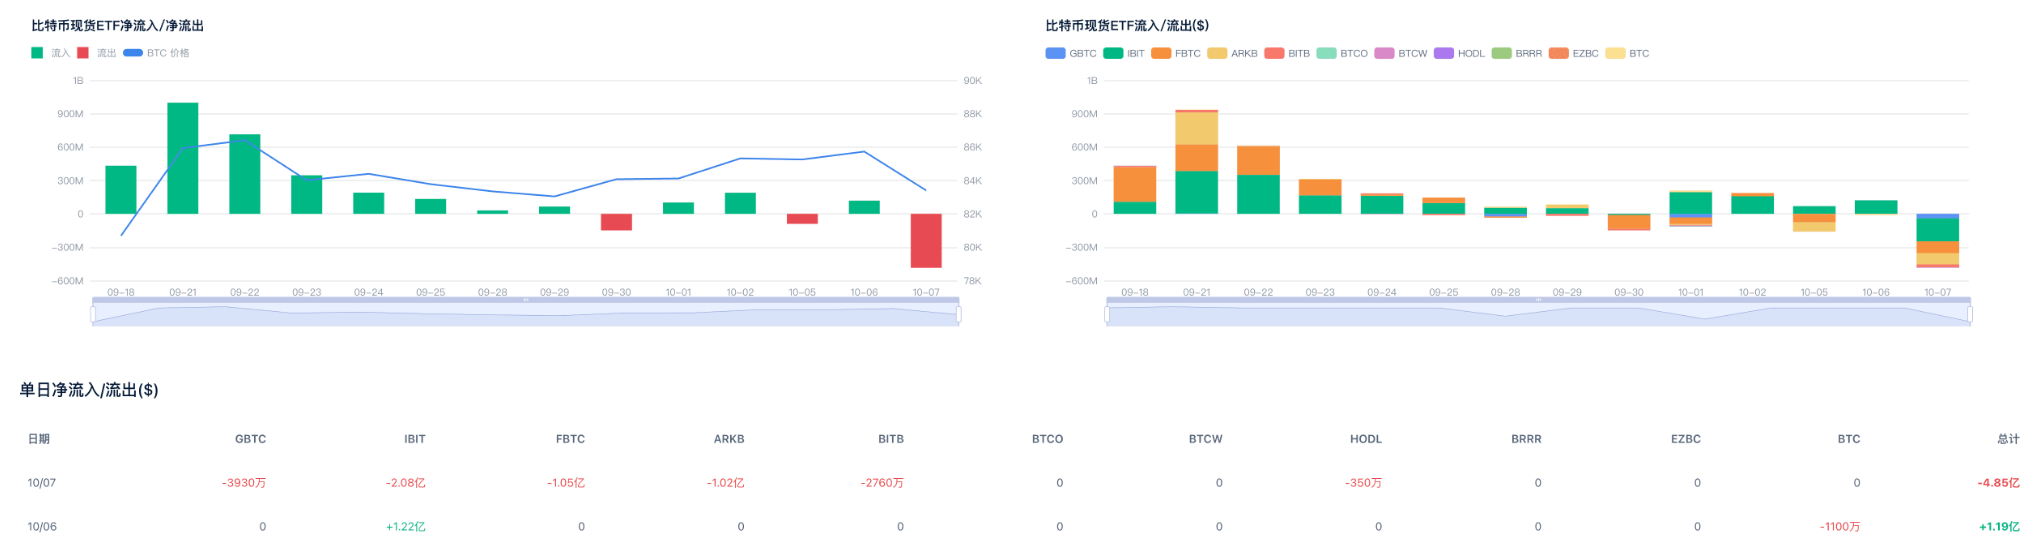This screenshot has width=2033, height=553.
Task: Click the 09-18 orange FBTC segment in stacked chart
Action: 1134,184
